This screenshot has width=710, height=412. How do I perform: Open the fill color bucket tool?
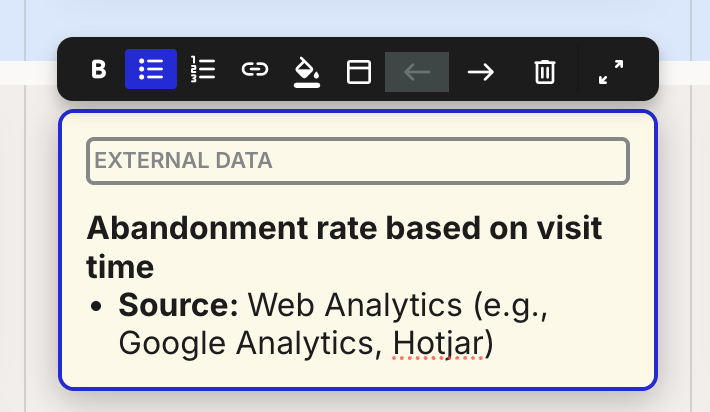click(x=307, y=68)
